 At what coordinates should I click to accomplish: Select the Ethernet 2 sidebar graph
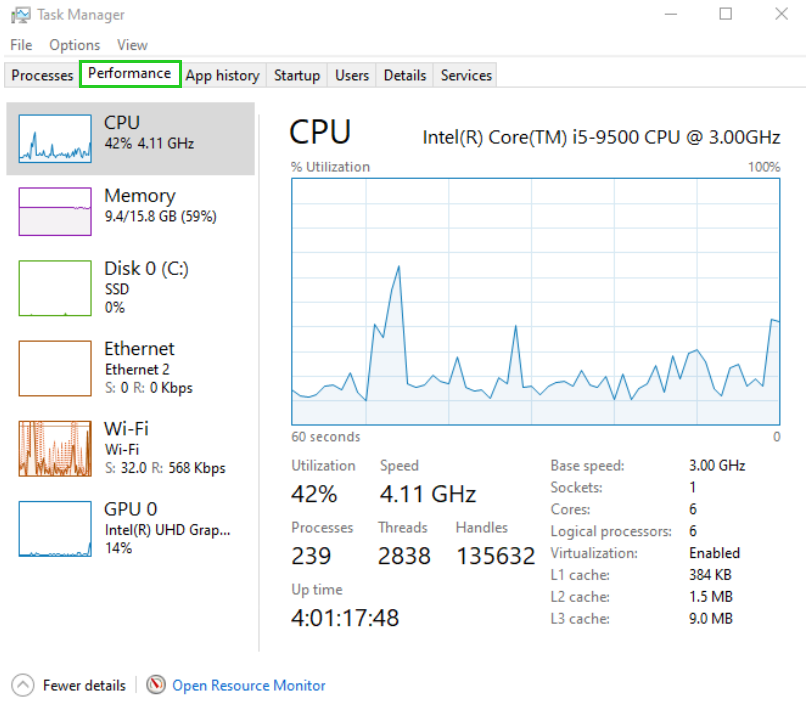54,368
